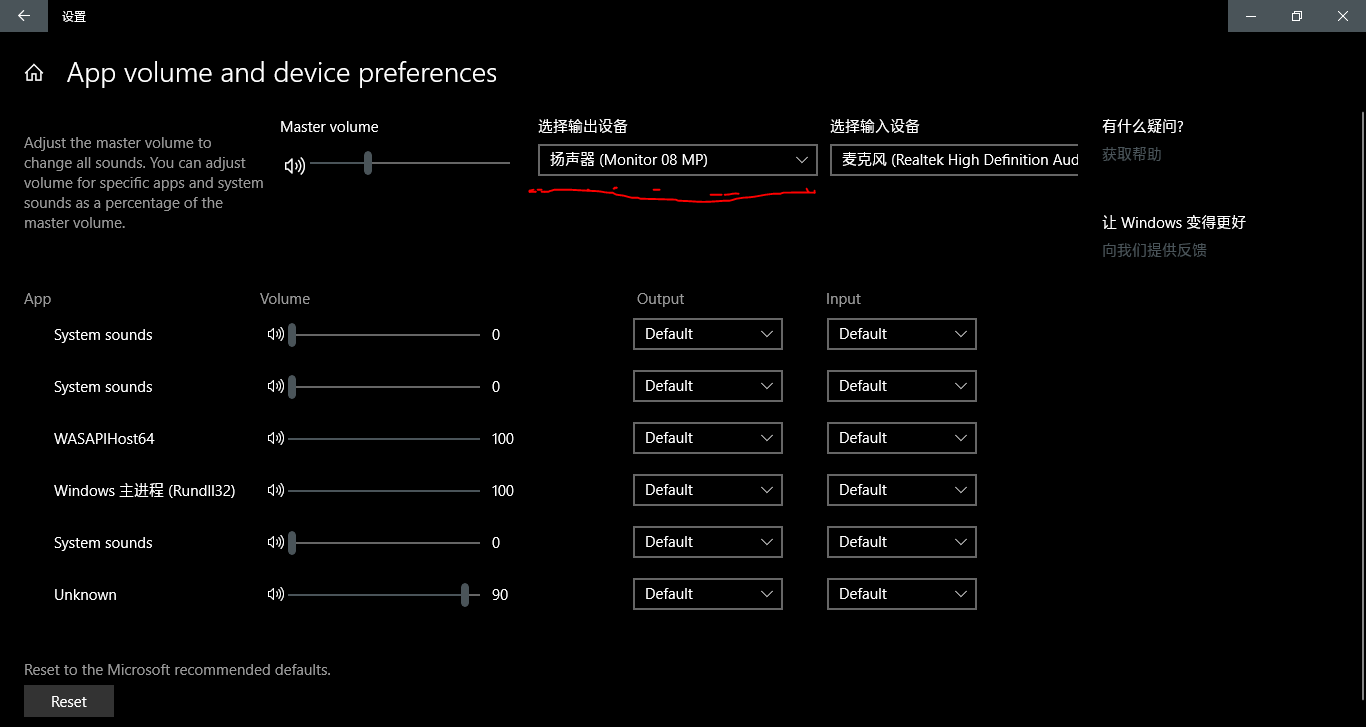The image size is (1366, 727).
Task: Click the WASAPIHost64 volume slider track
Action: pyautogui.click(x=384, y=438)
